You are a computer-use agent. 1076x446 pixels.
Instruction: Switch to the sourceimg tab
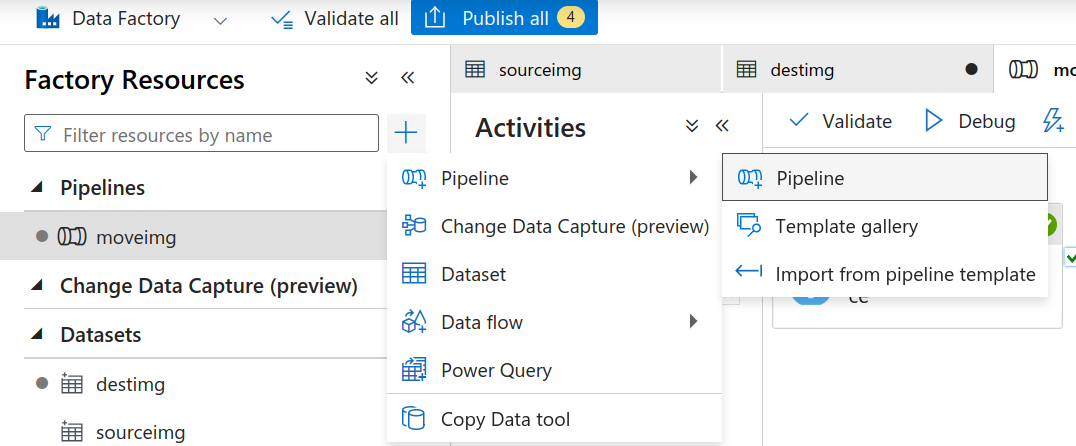coord(586,69)
